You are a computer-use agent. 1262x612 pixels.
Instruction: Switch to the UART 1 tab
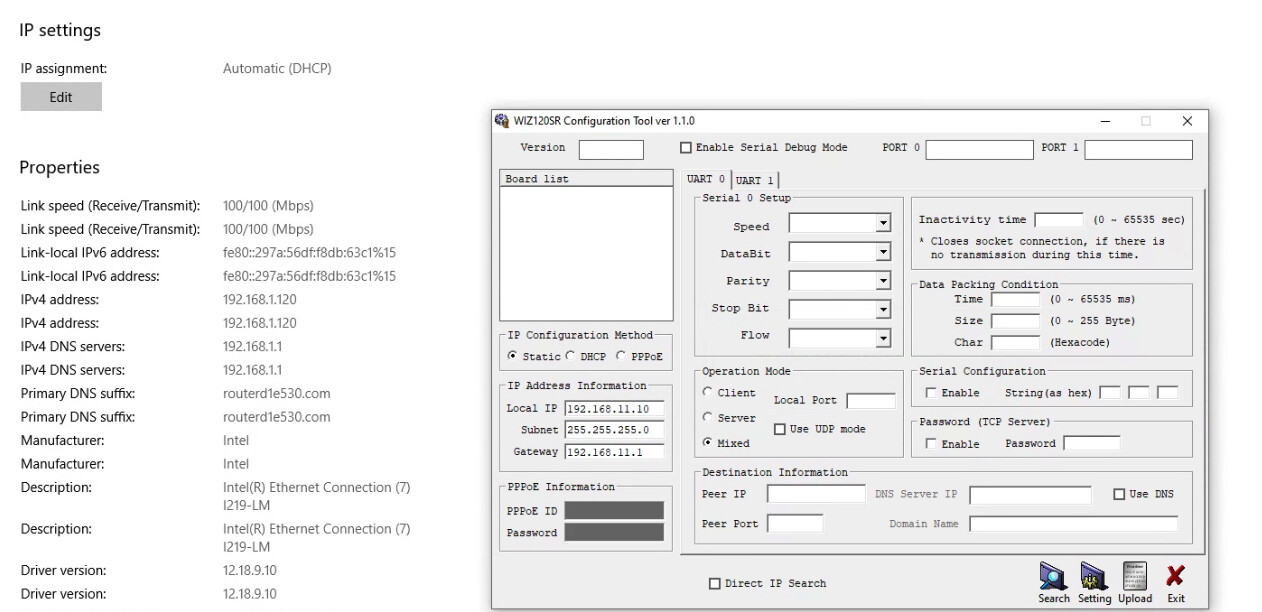click(x=755, y=181)
